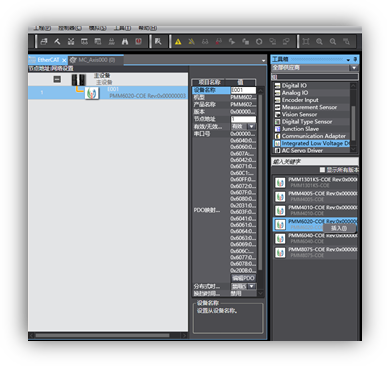Click the keyword search field in toolbox
This screenshot has width=387, height=366.
coord(315,162)
